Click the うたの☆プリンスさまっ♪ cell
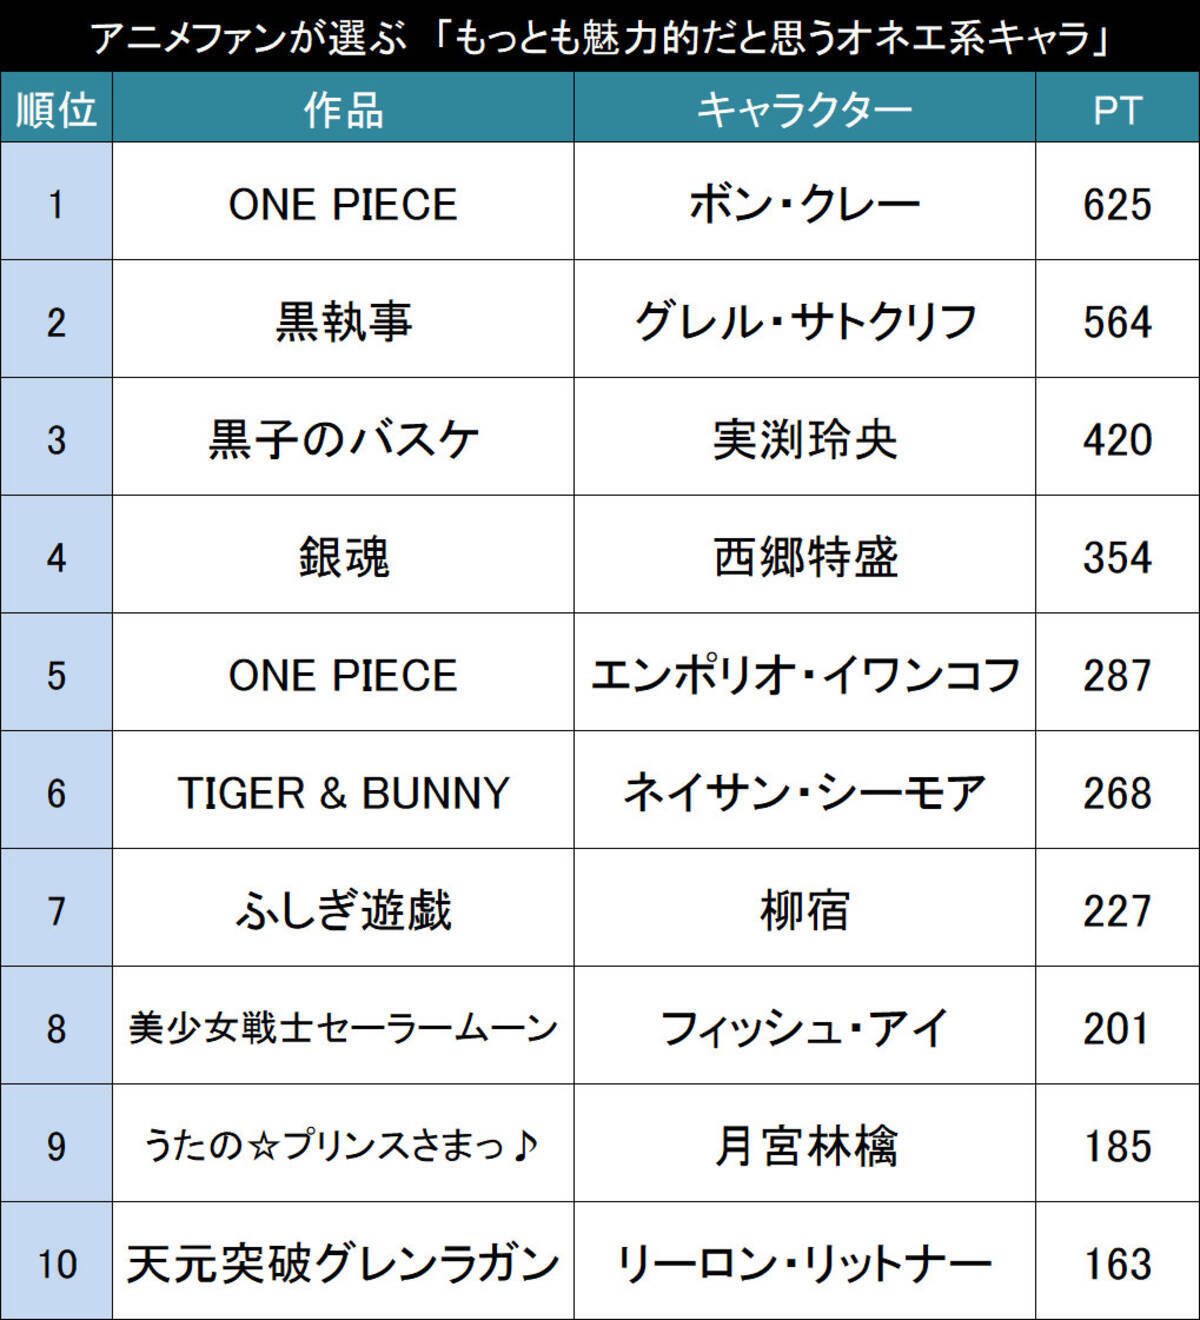 click(343, 1144)
